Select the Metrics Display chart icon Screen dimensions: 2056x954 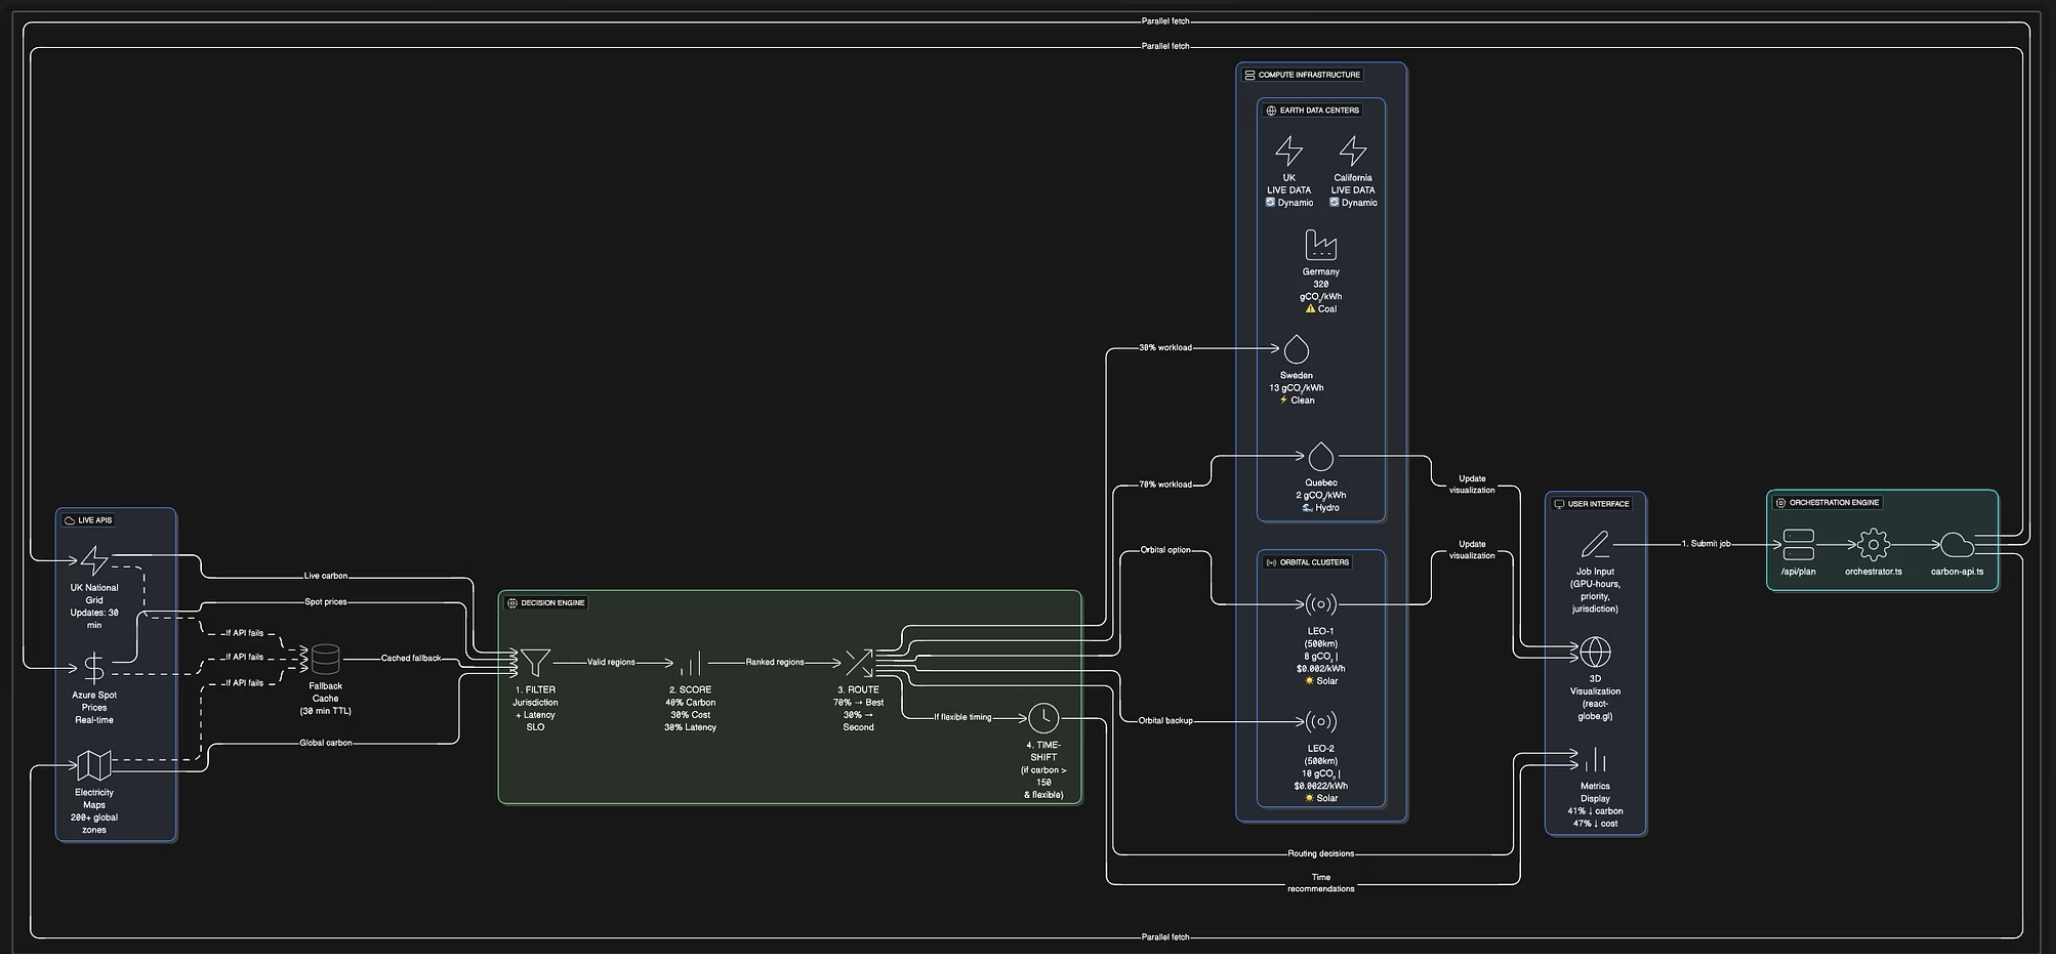tap(1595, 760)
